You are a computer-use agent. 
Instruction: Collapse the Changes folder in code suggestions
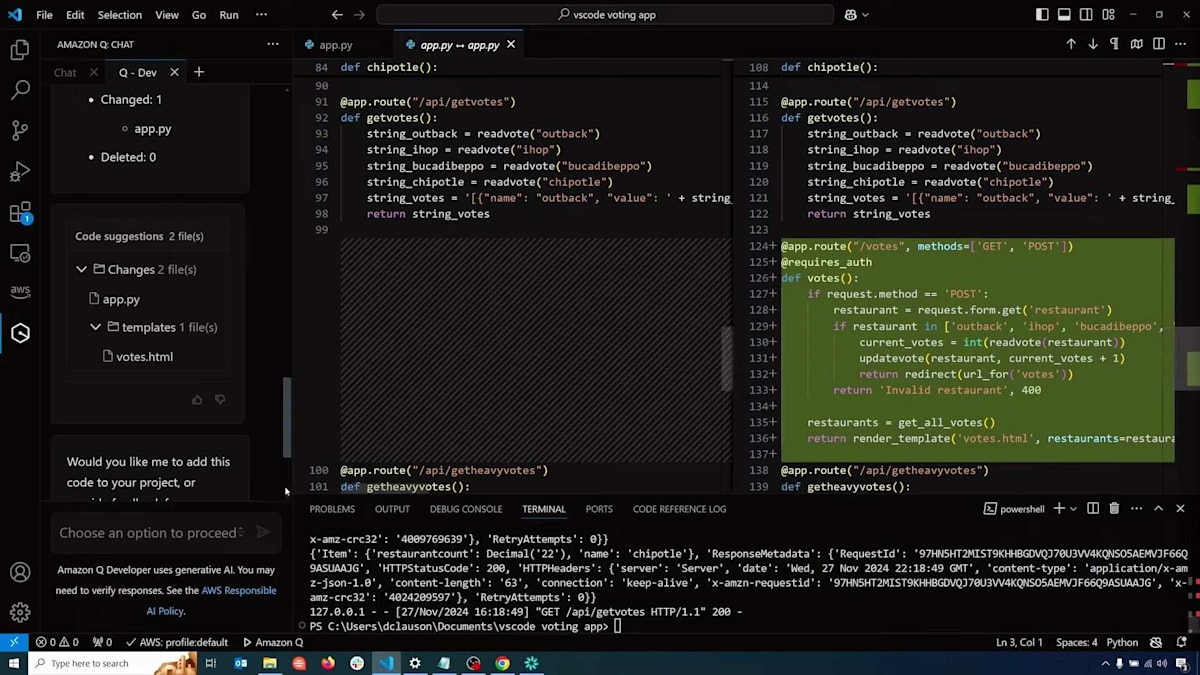tap(82, 270)
